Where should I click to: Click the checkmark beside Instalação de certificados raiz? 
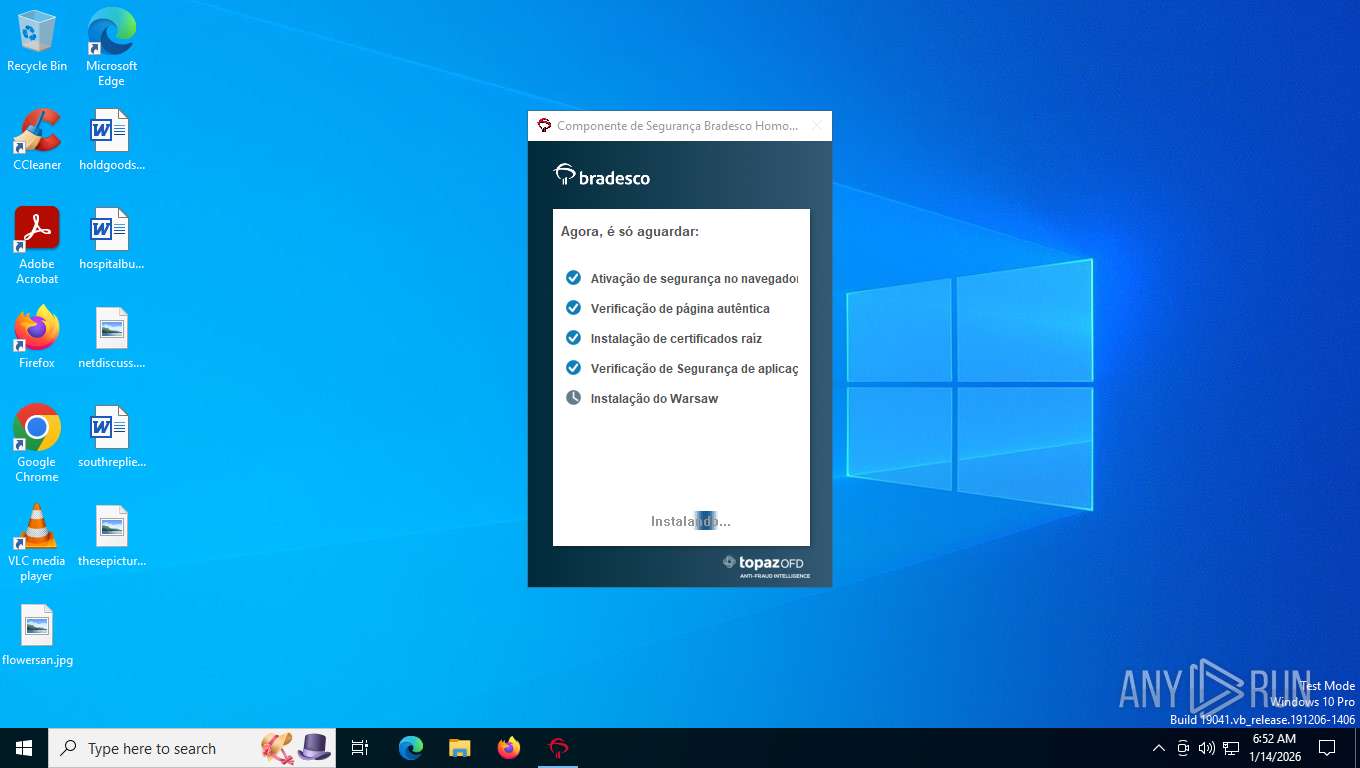pyautogui.click(x=573, y=337)
